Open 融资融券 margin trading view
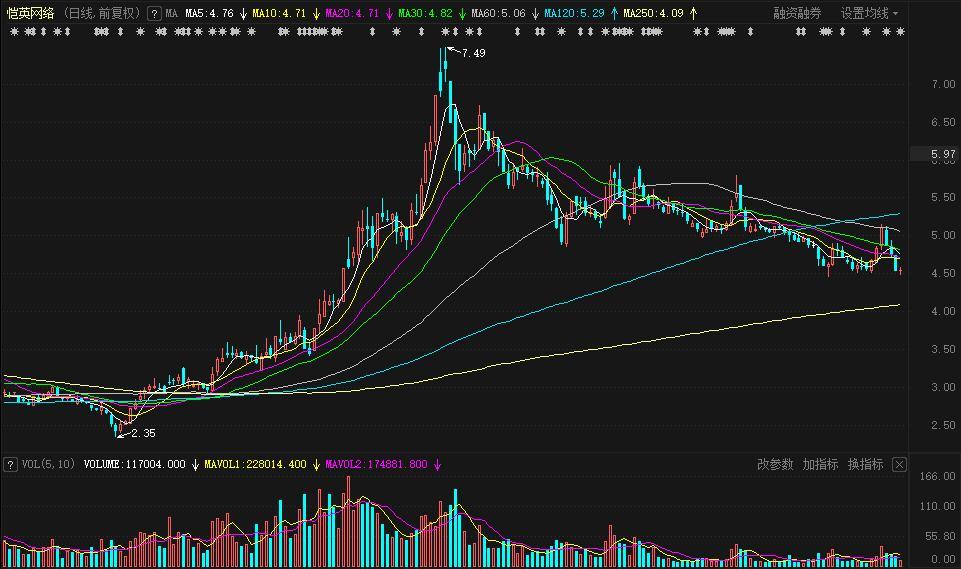The width and height of the screenshot is (961, 569). pos(797,13)
